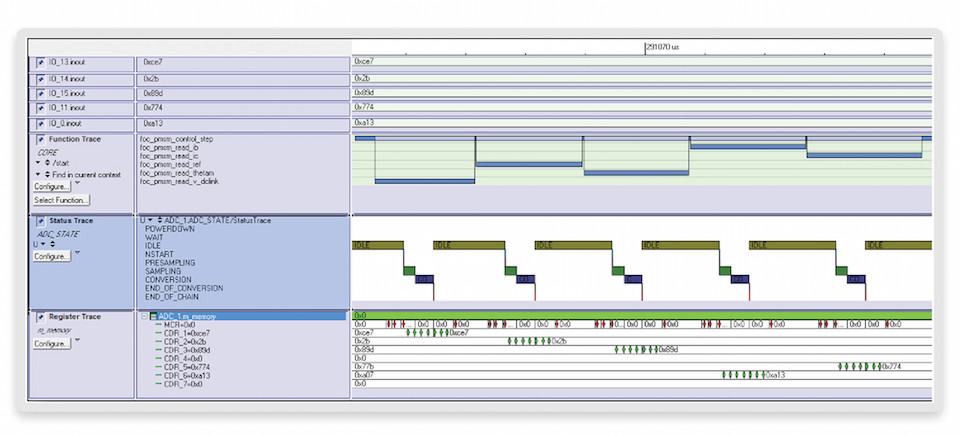Open the dropdown arrow before /start
This screenshot has width=960, height=435.
[x=38, y=163]
